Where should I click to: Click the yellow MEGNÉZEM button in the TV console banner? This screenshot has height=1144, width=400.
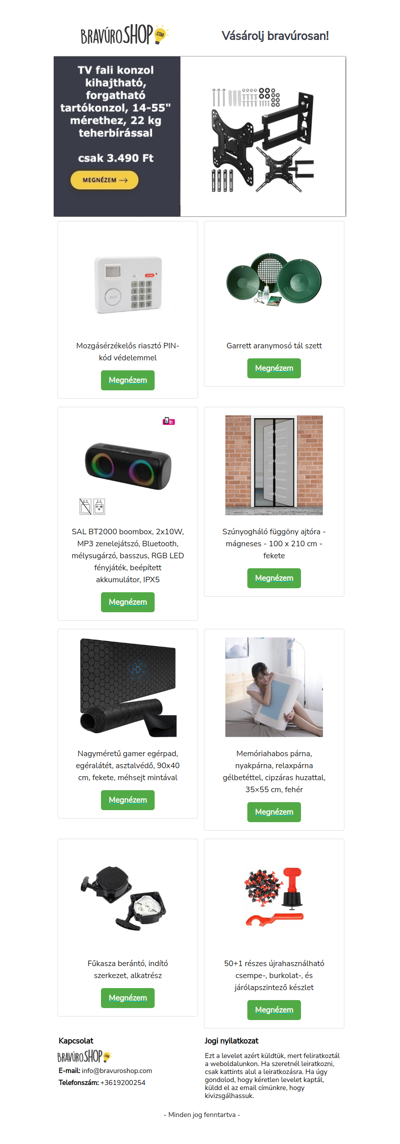pyautogui.click(x=104, y=179)
